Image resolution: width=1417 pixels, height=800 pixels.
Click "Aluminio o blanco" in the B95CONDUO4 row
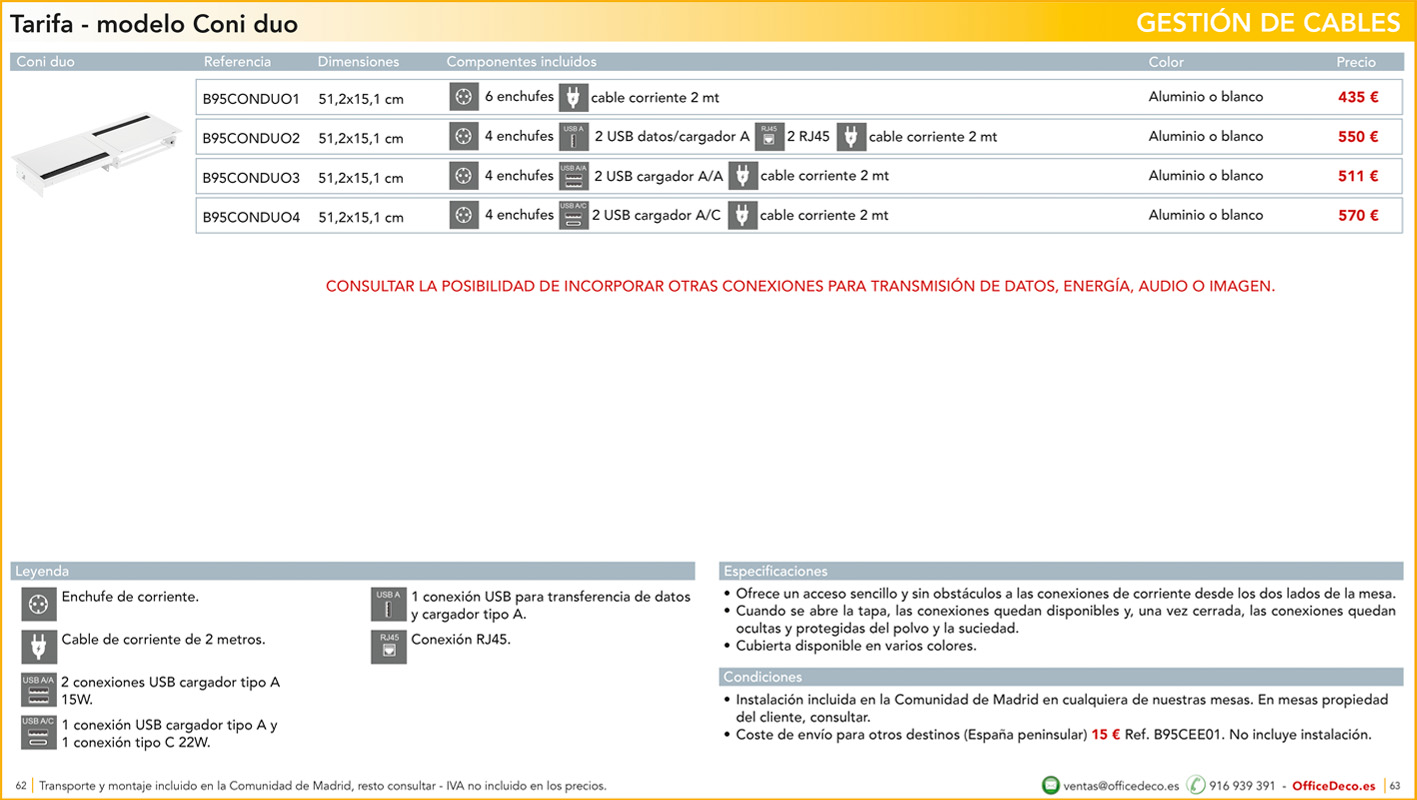[x=1206, y=215]
